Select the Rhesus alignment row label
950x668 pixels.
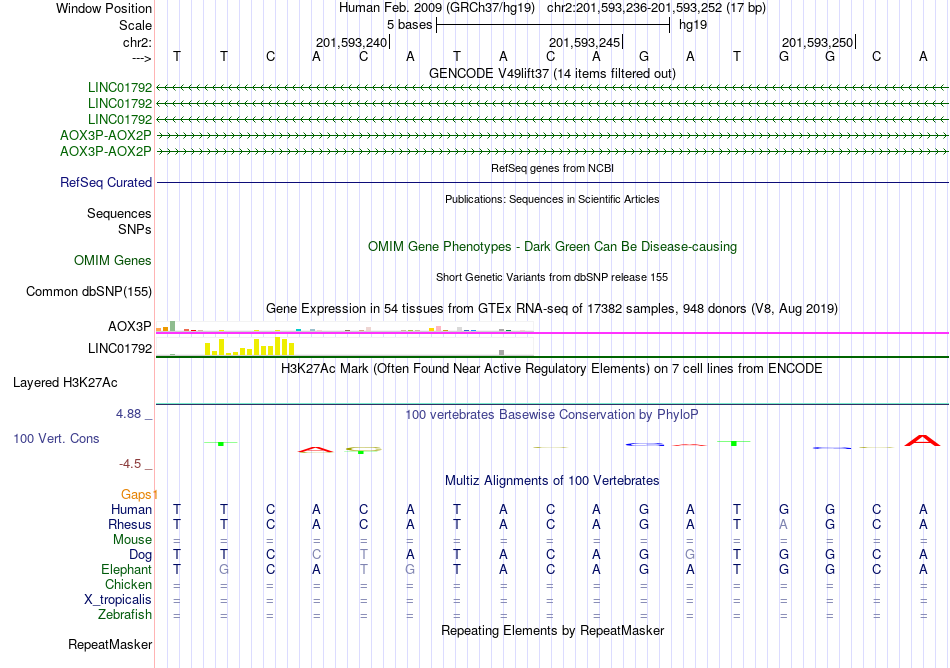[130, 524]
